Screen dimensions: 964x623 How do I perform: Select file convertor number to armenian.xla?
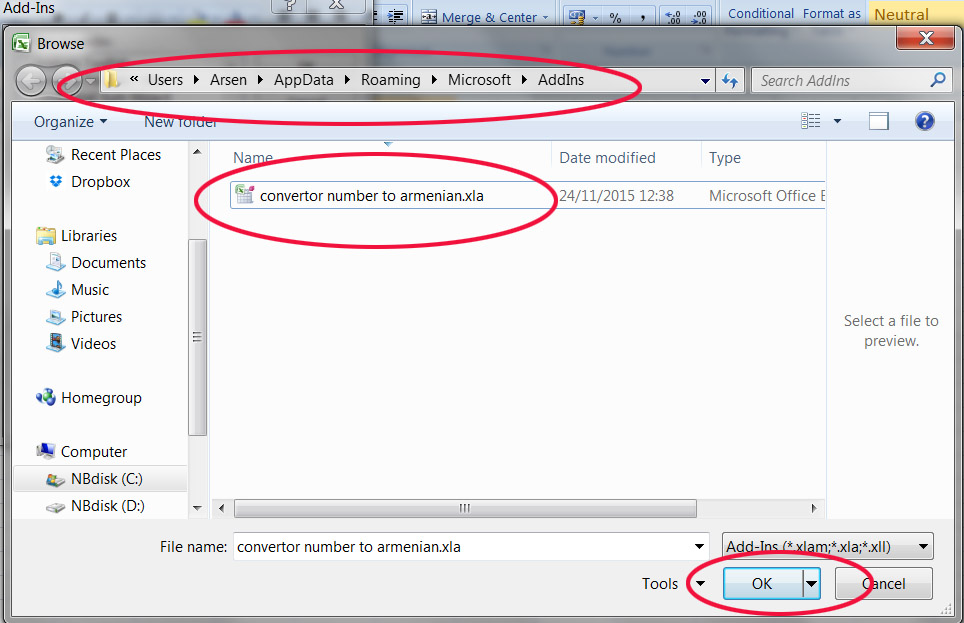pyautogui.click(x=371, y=196)
